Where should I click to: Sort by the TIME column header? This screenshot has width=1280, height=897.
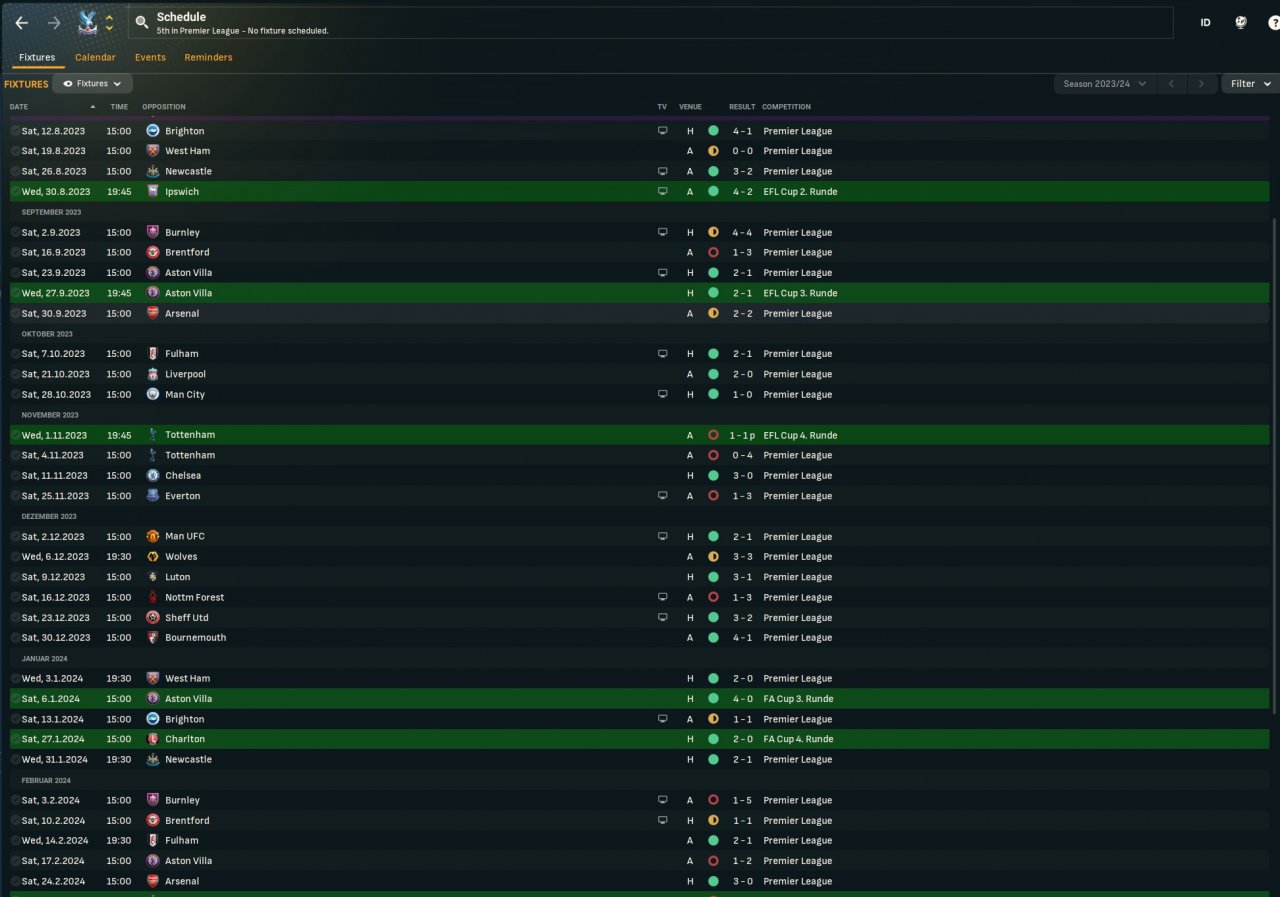[x=119, y=107]
